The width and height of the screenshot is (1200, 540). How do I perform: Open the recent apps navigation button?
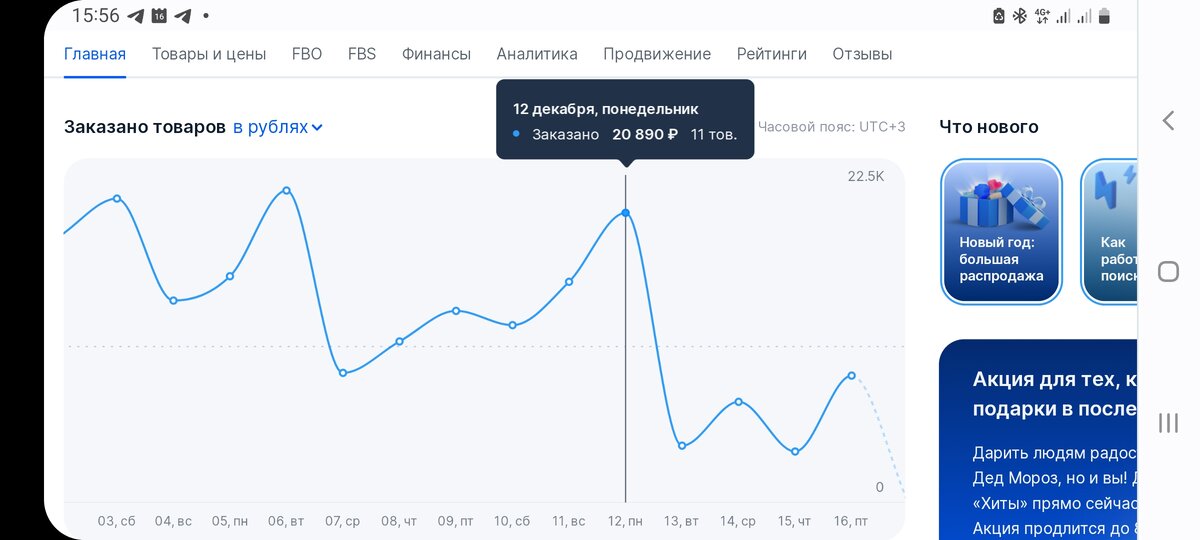[x=1168, y=423]
